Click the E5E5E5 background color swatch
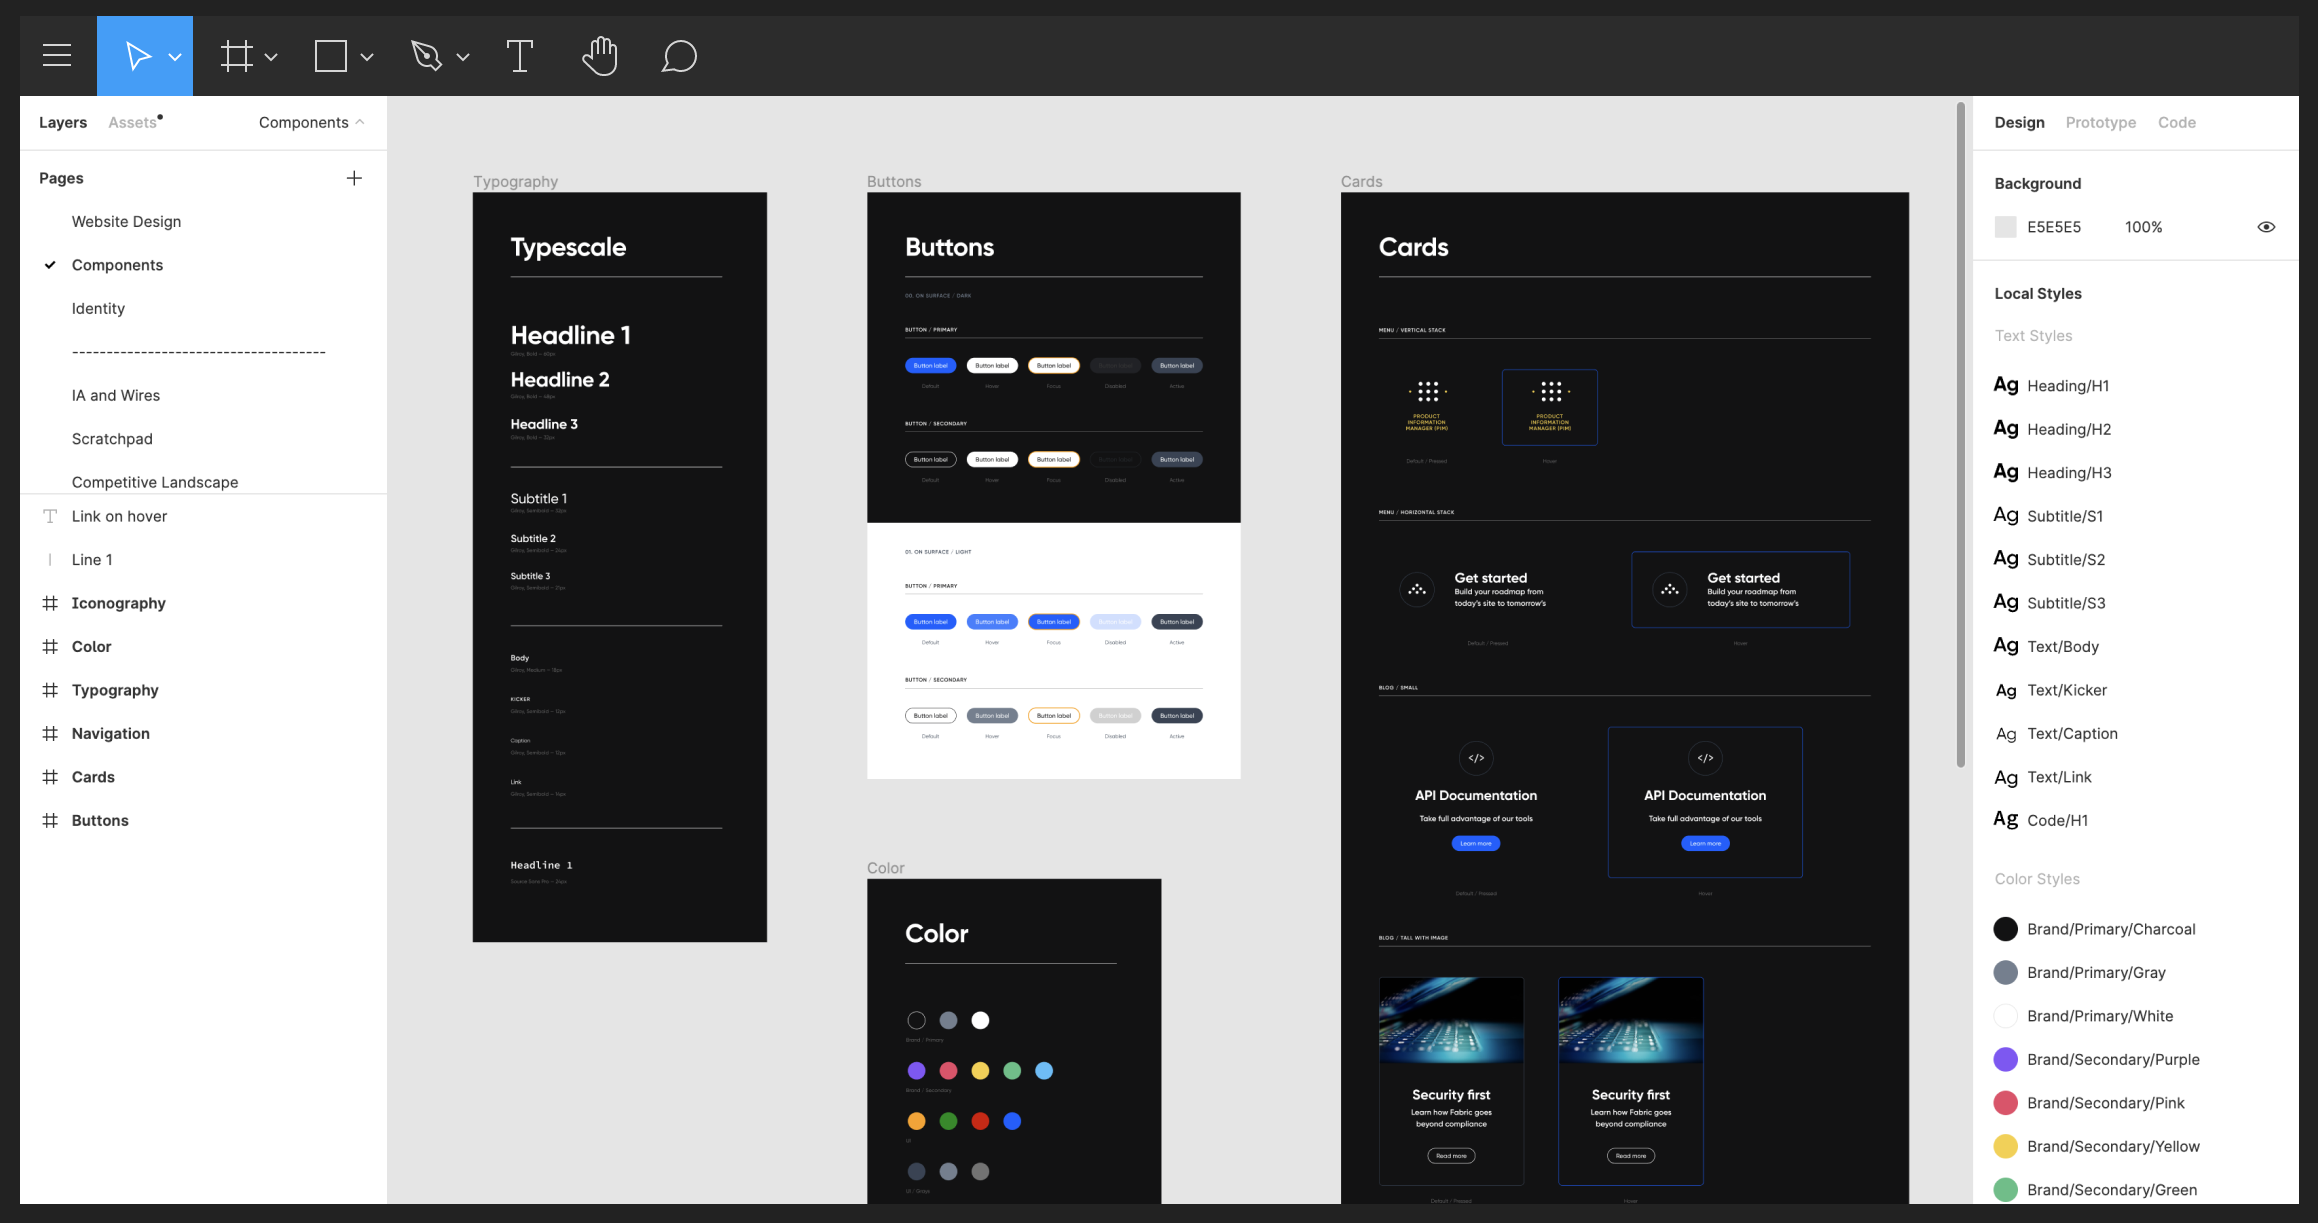2318x1223 pixels. click(x=2005, y=227)
